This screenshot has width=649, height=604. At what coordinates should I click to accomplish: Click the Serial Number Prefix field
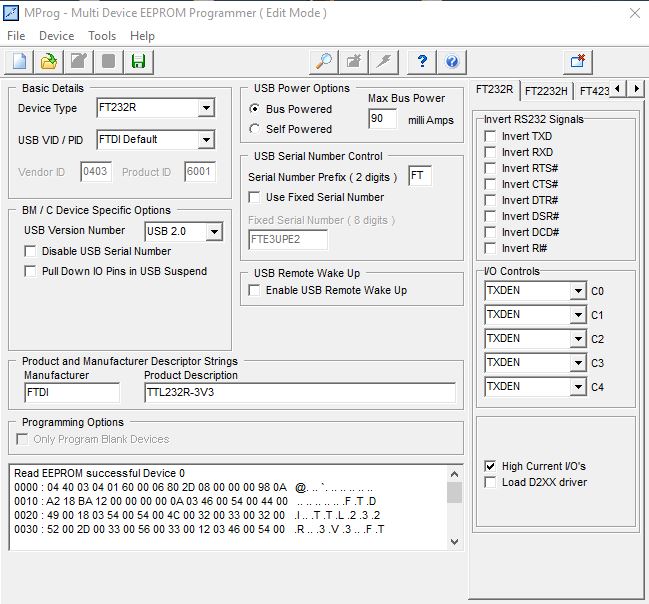[x=420, y=176]
